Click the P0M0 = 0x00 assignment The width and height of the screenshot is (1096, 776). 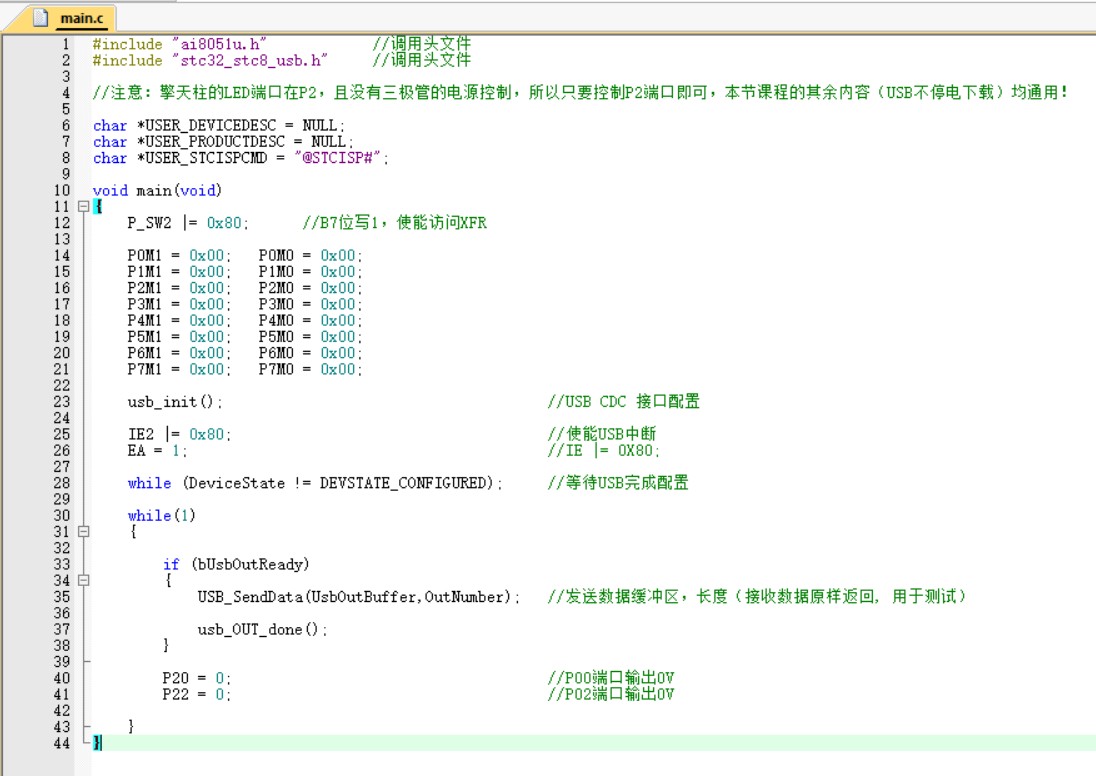[x=310, y=256]
